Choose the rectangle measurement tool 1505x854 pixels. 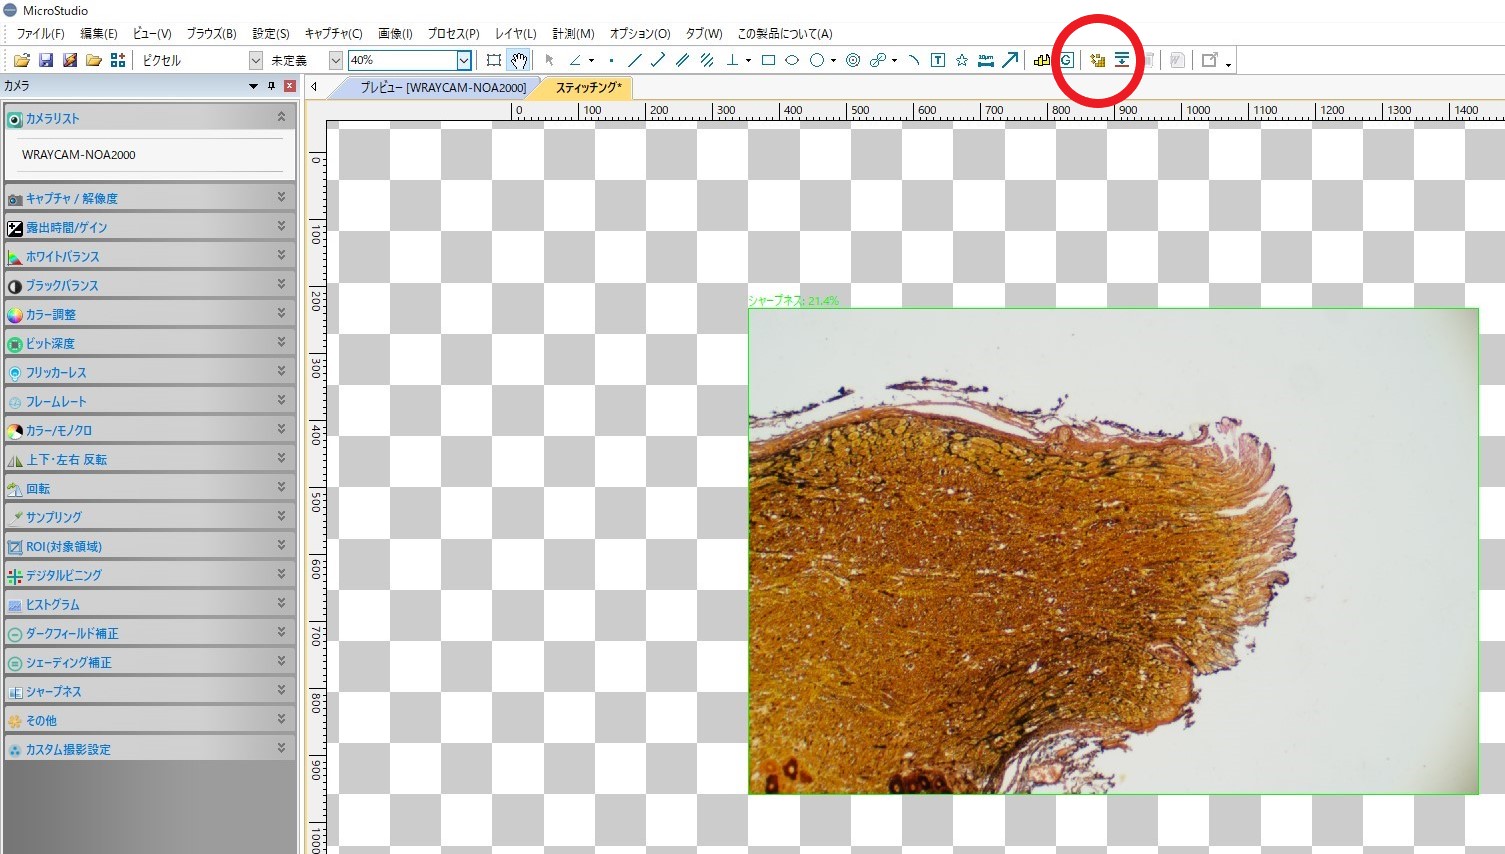[x=768, y=60]
